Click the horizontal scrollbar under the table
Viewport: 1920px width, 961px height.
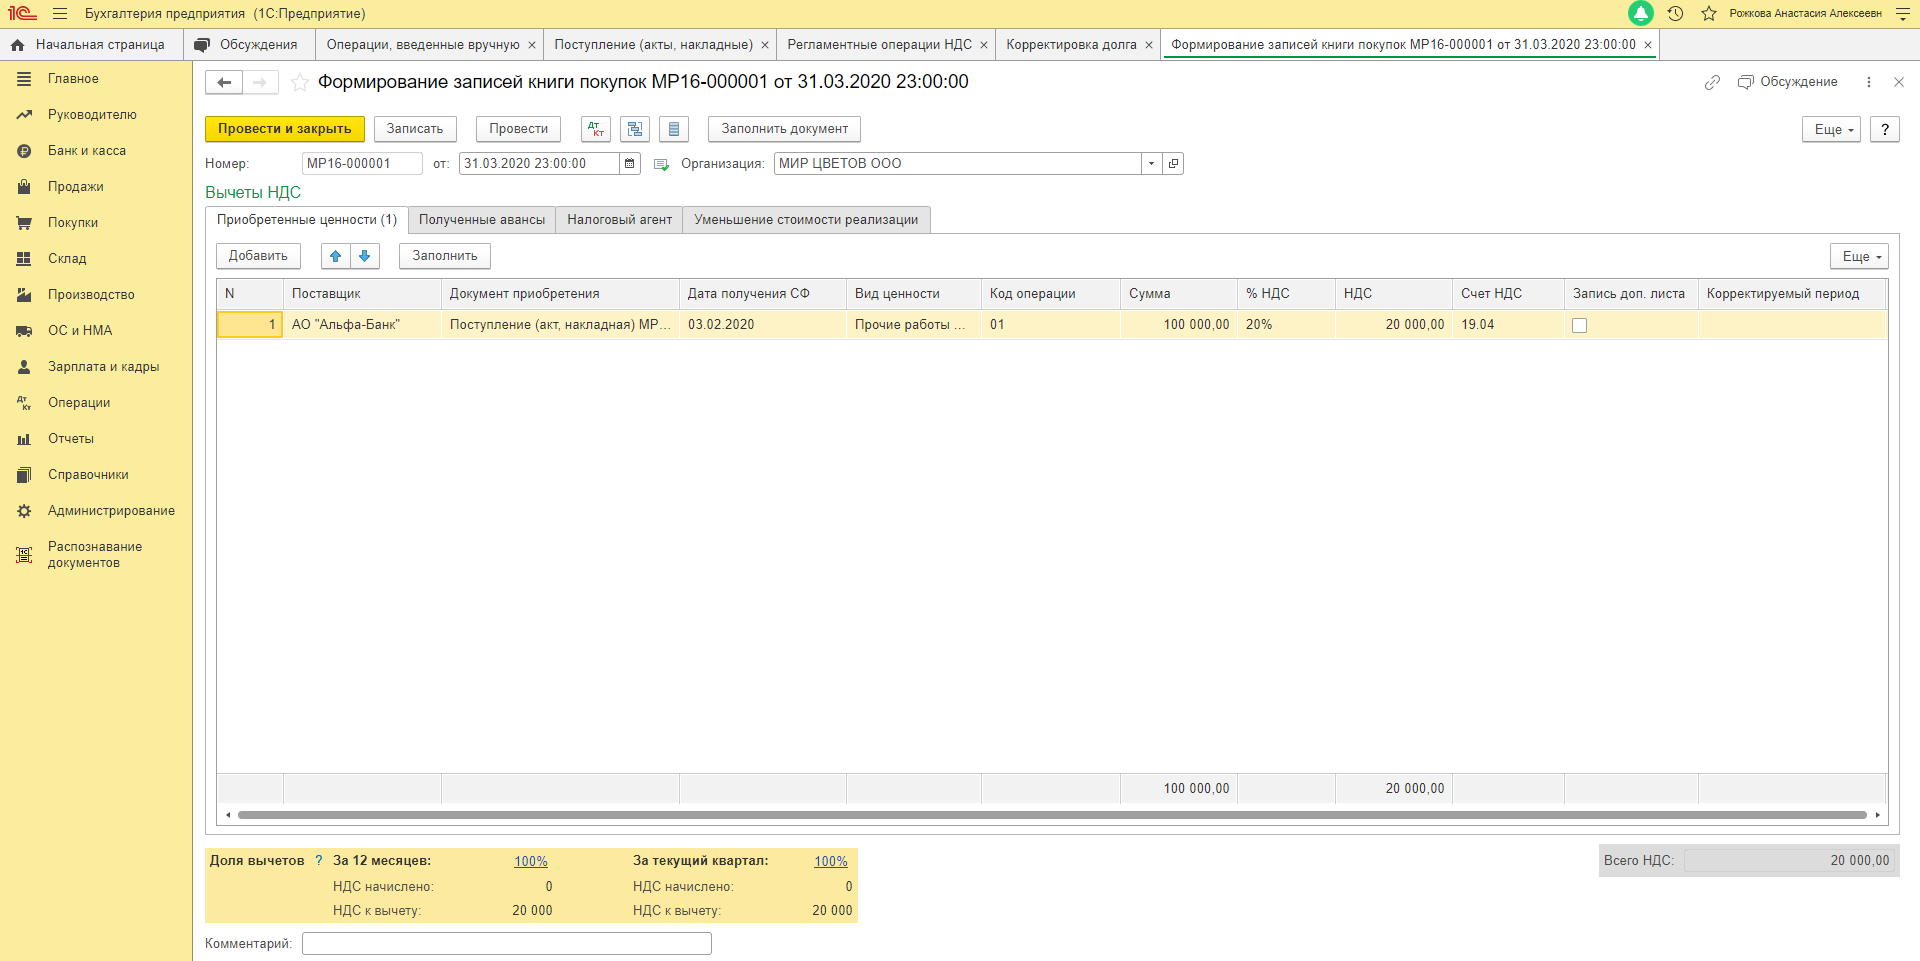[1050, 815]
